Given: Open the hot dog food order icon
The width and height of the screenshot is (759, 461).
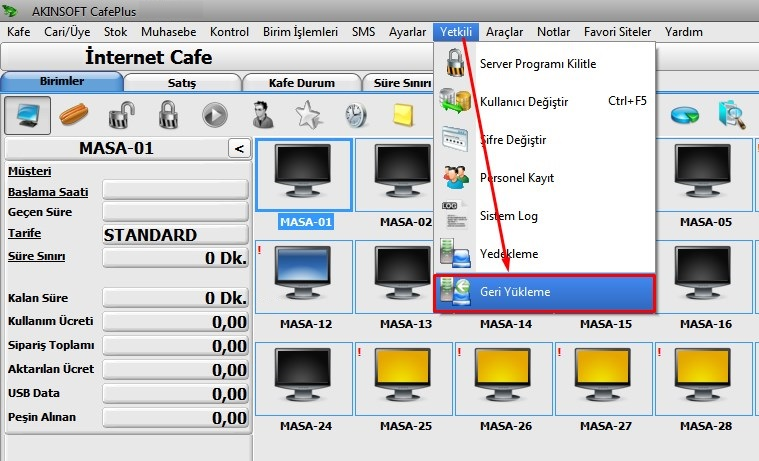Looking at the screenshot, I should pos(74,115).
